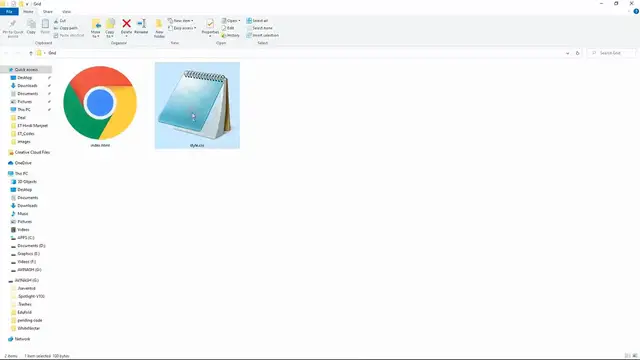Open Creative Cloud Files in sidebar
Viewport: 640px width, 360px height.
(x=32, y=152)
